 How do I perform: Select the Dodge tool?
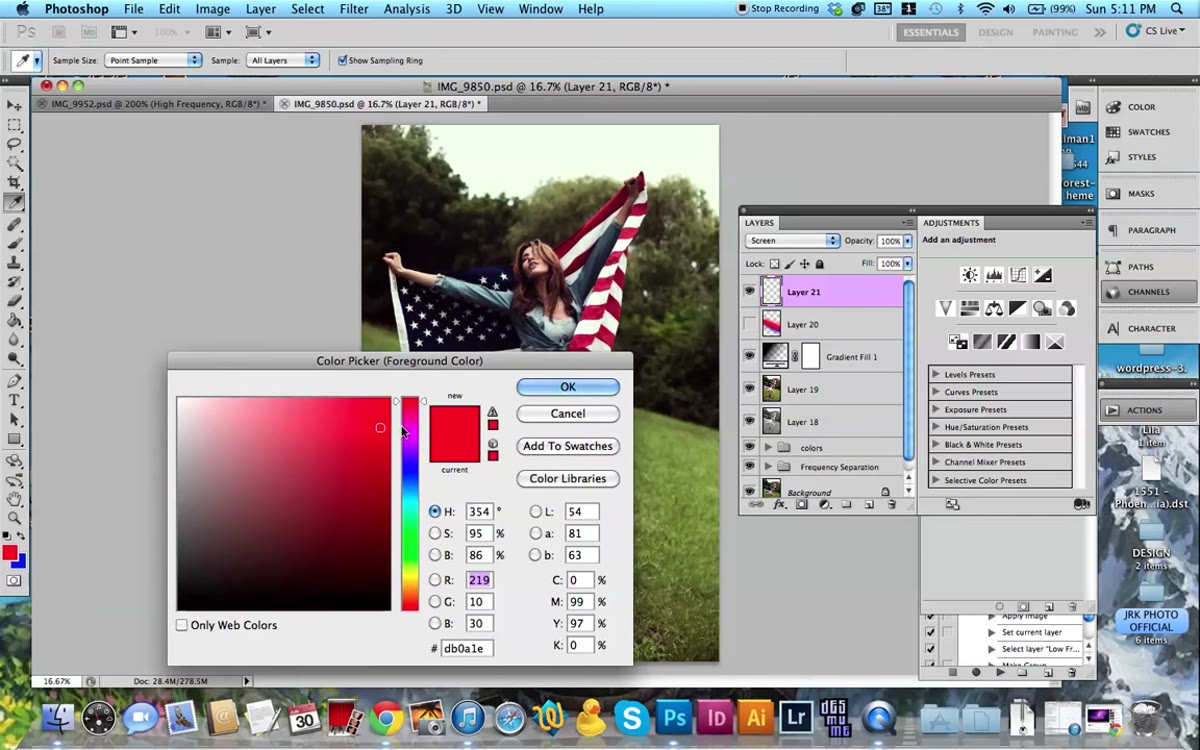coord(14,359)
